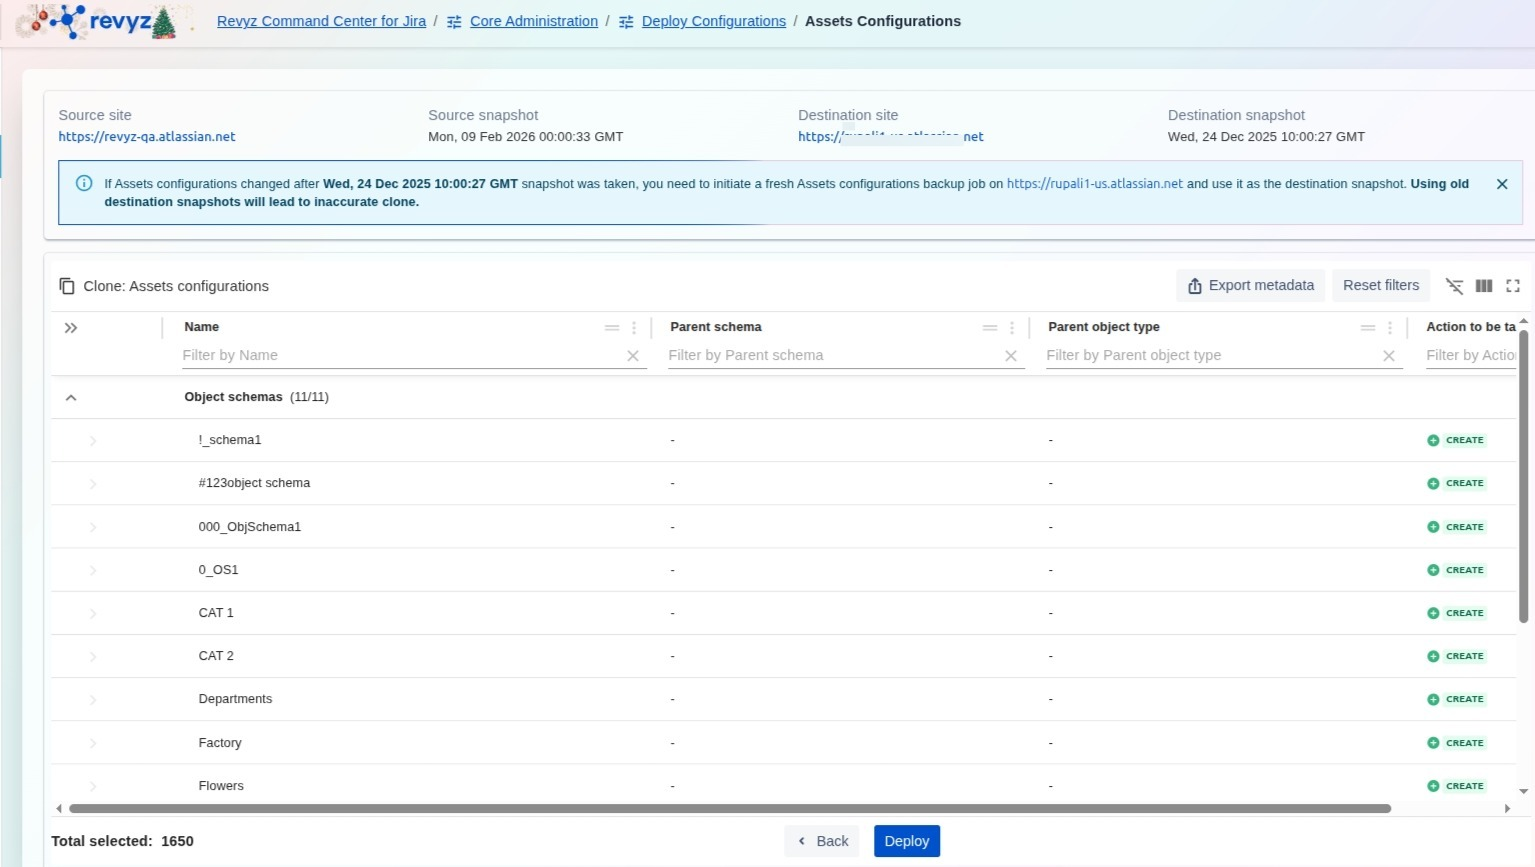Clear the Name filter with X icon

tap(633, 356)
